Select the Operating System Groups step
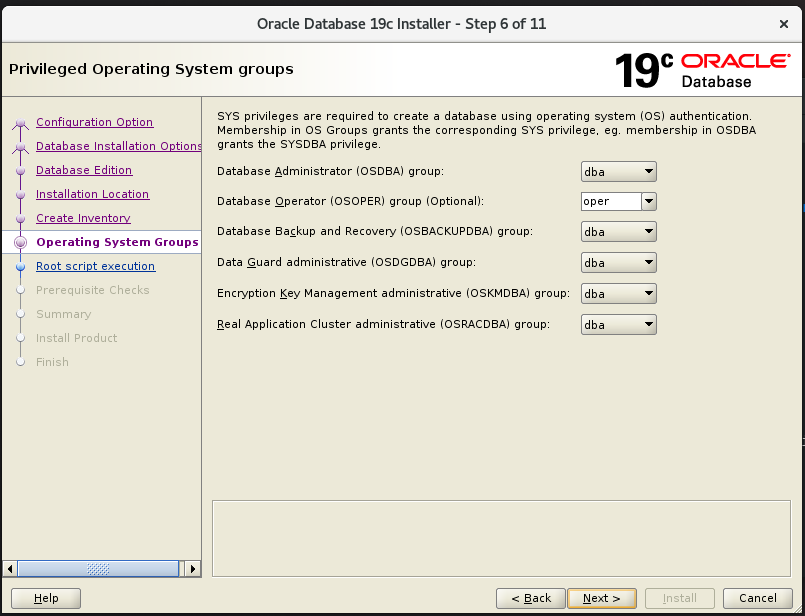This screenshot has height=616, width=805. click(118, 242)
